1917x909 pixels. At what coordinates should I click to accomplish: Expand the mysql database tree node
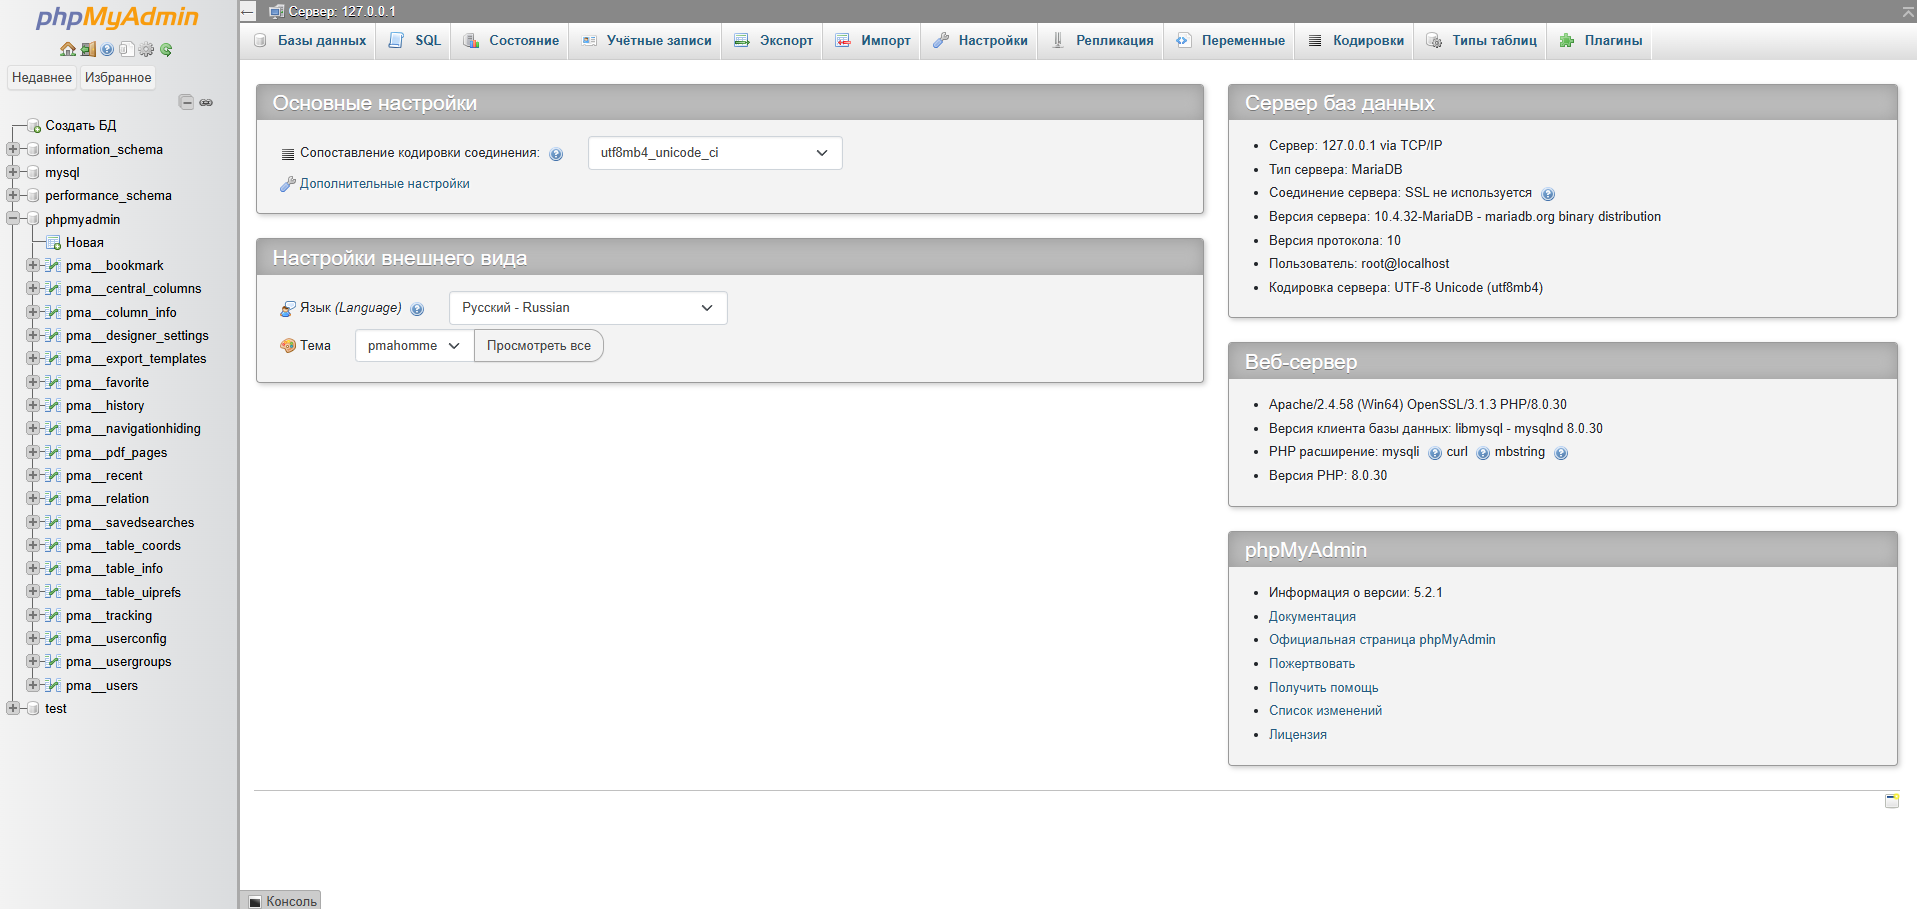coord(13,172)
